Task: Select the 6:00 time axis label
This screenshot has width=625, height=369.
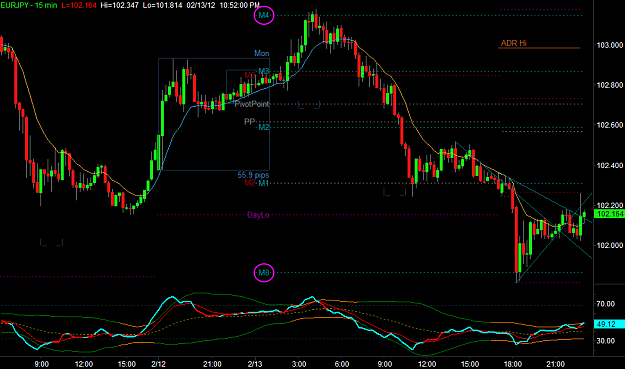Action: pyautogui.click(x=342, y=364)
